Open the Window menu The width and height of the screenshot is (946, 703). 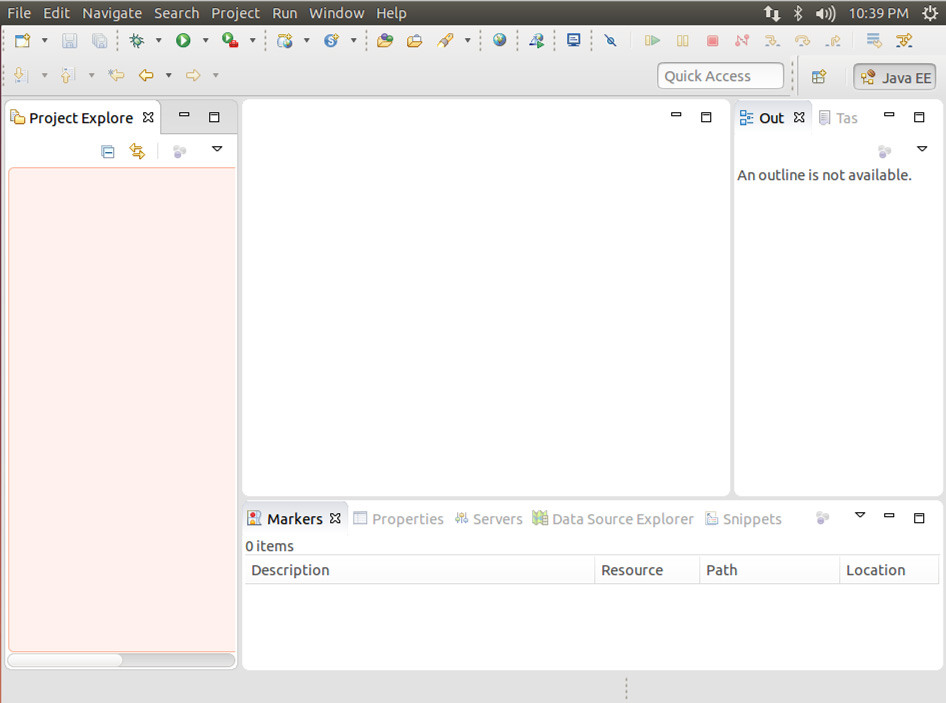click(336, 13)
